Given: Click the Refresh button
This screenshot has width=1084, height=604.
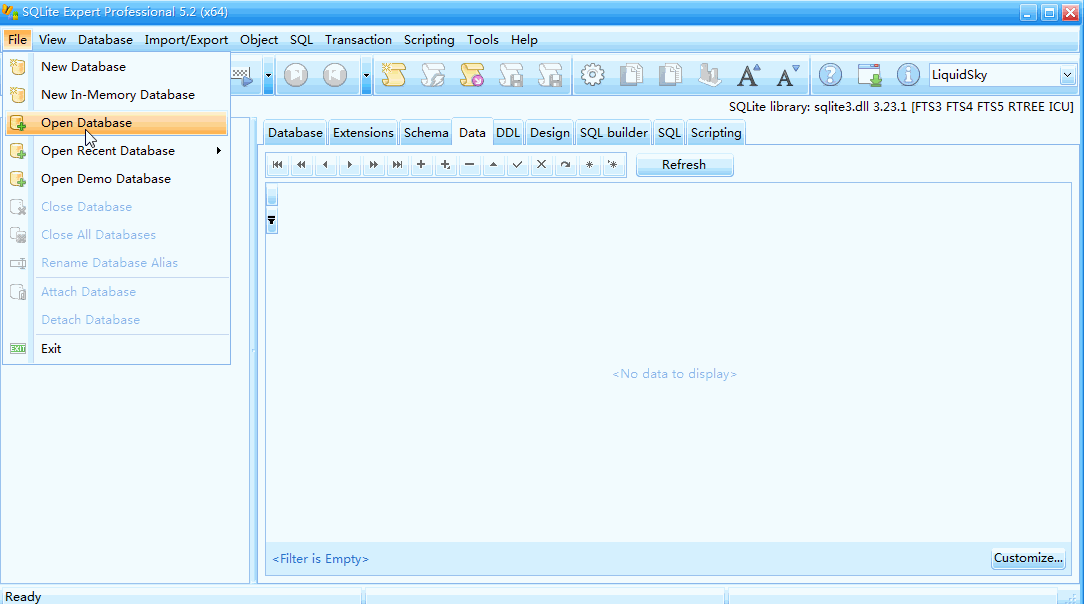Looking at the screenshot, I should 684,165.
